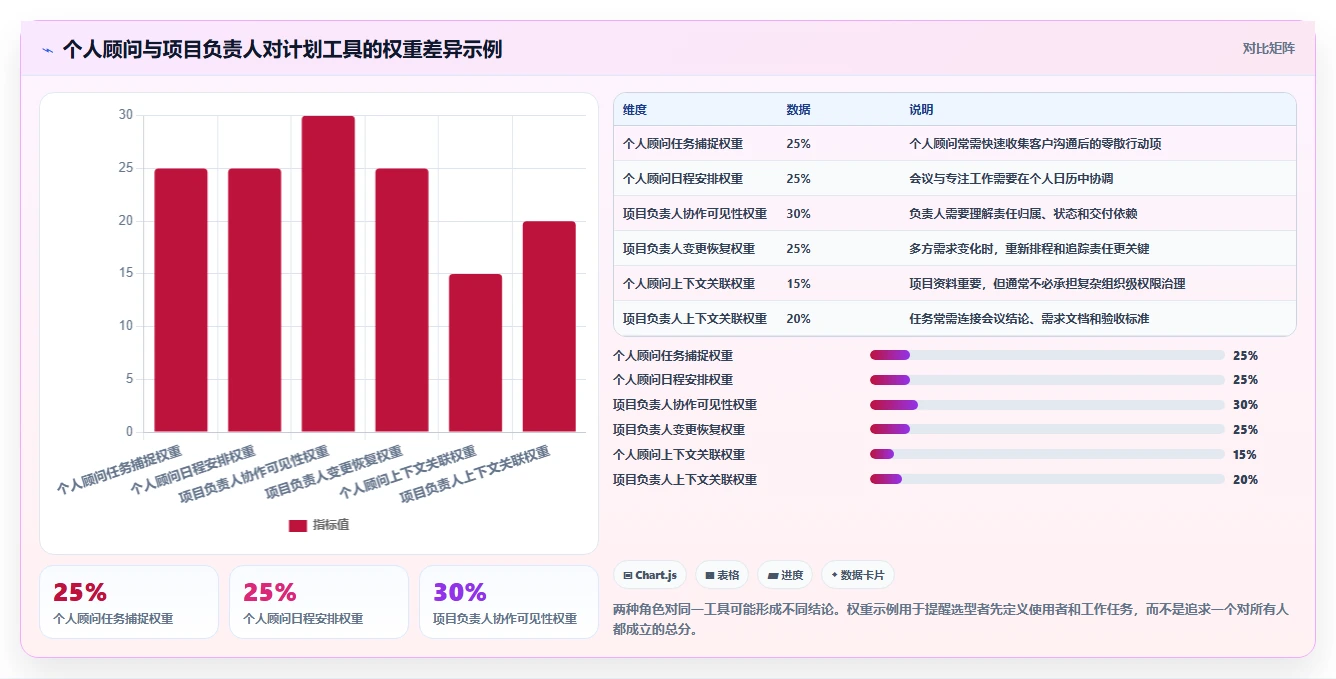Select the 项目负责人上下文关联权重 cell in the table
The image size is (1336, 679).
pos(695,319)
